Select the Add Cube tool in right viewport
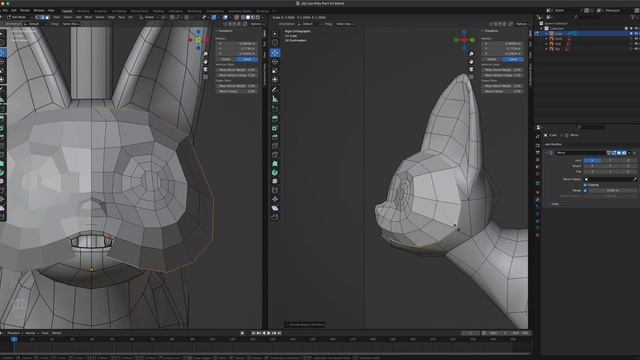 pyautogui.click(x=275, y=109)
